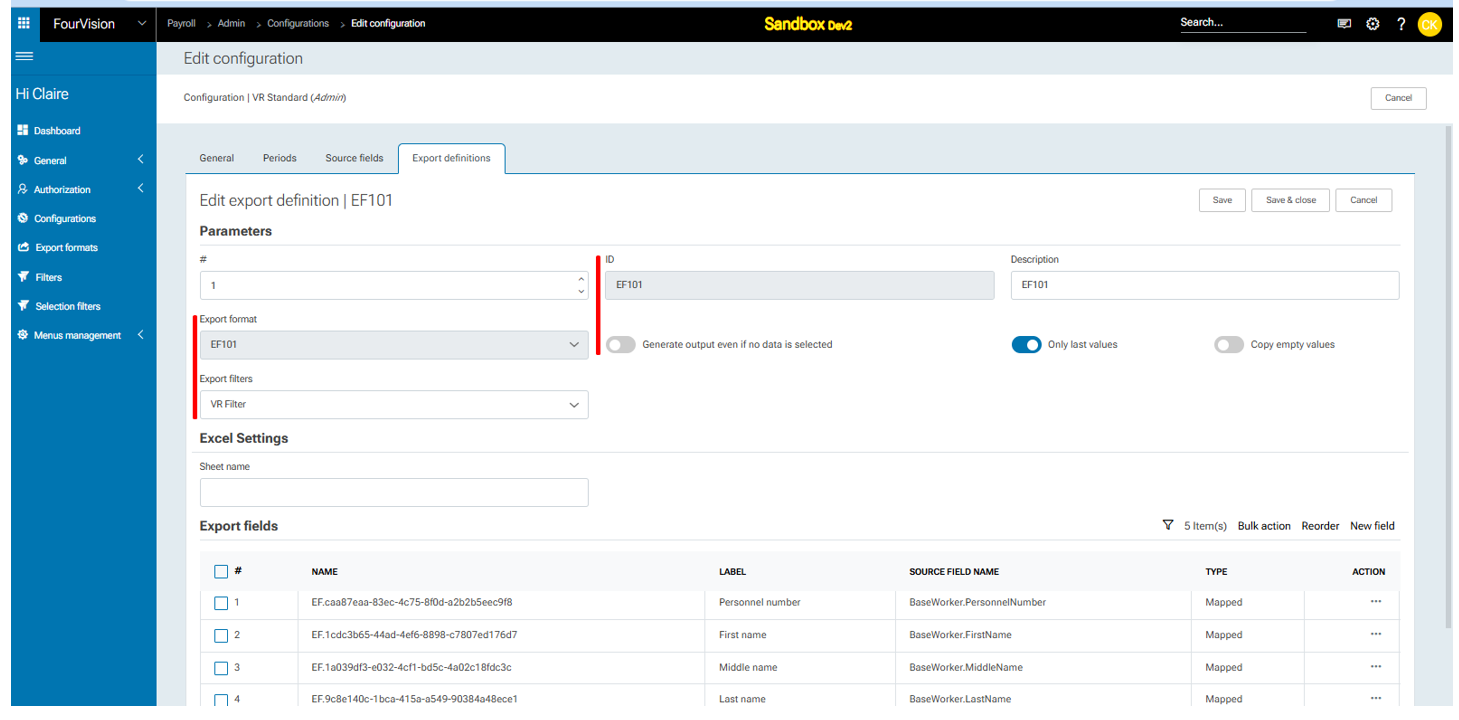This screenshot has width=1459, height=720.
Task: Open the FourVision company dropdown
Action: point(98,23)
